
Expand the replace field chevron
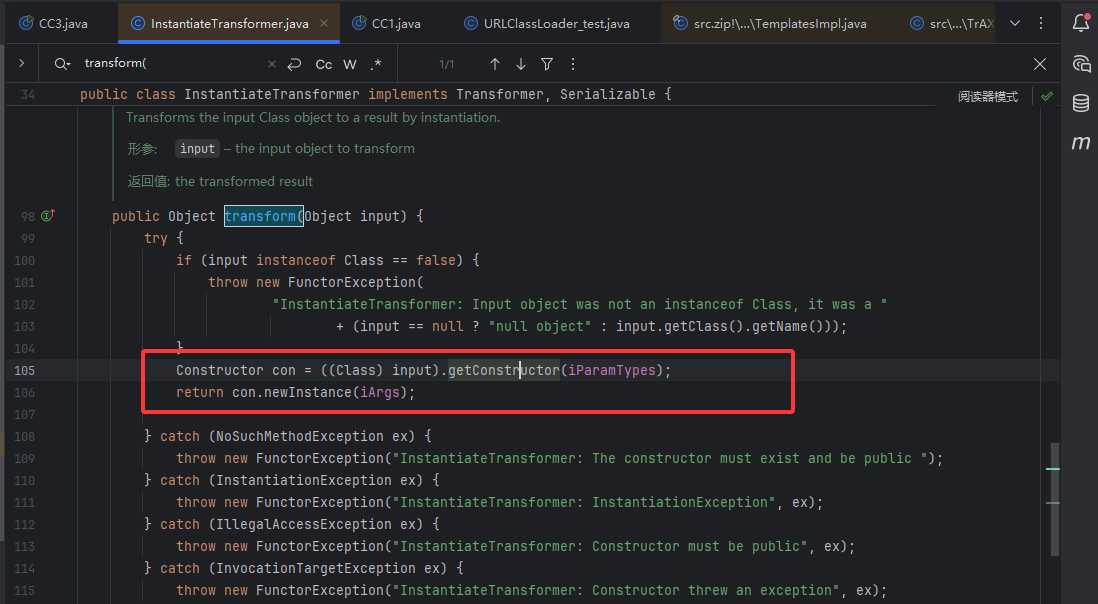(x=21, y=64)
